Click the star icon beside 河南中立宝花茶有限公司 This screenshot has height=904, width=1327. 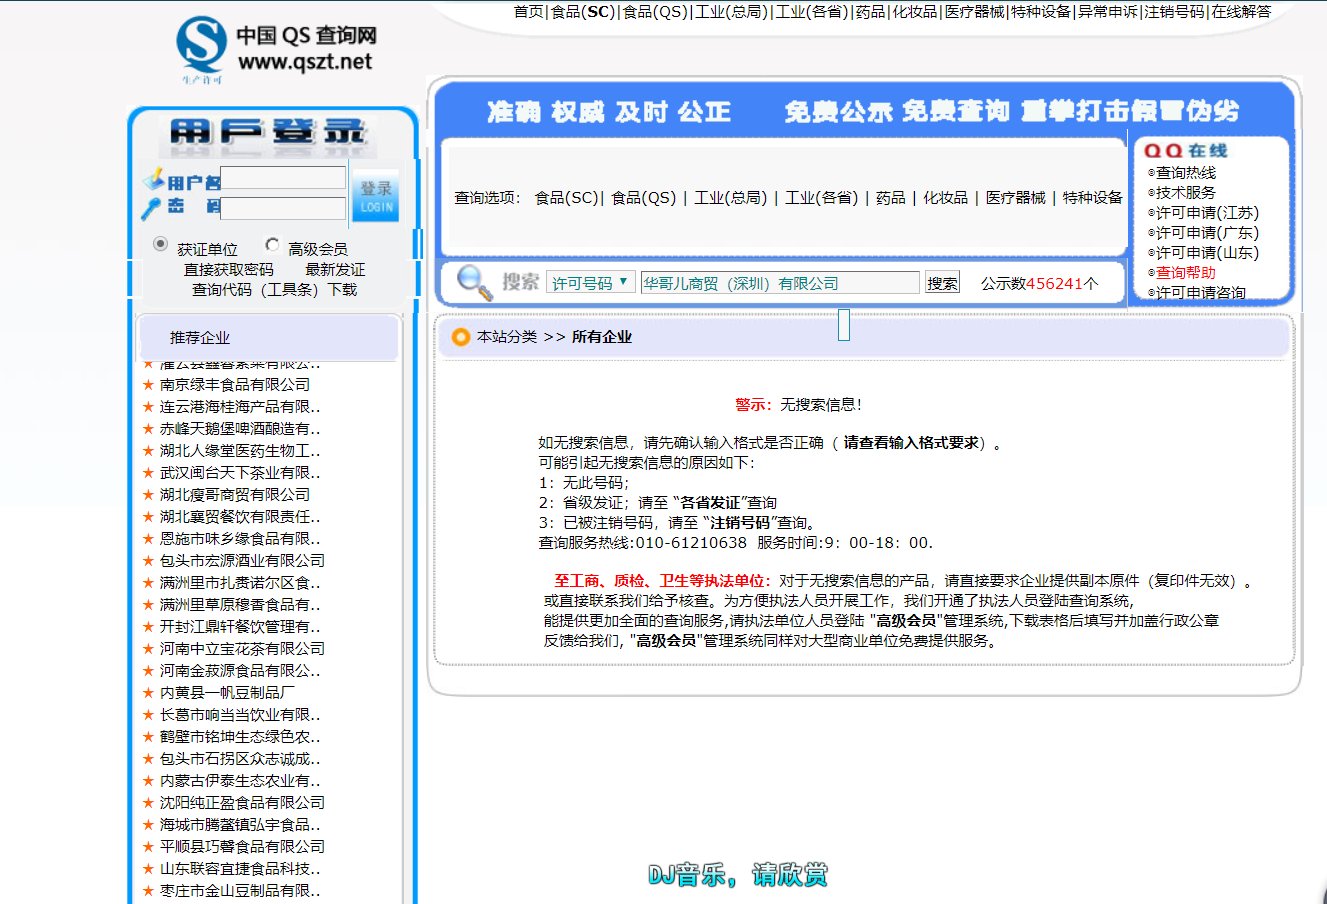pyautogui.click(x=147, y=648)
